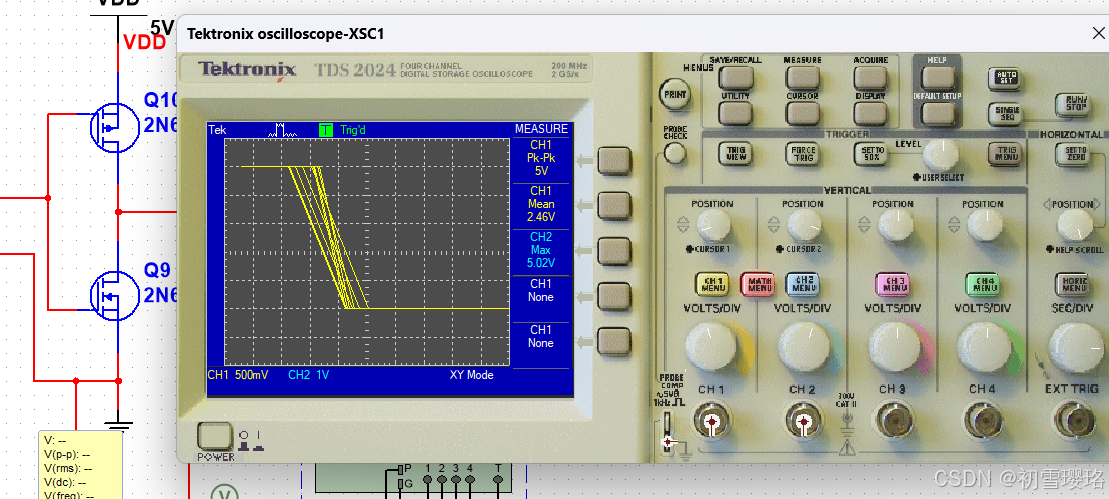Click the horizontal POSITION knob
The height and width of the screenshot is (499, 1109).
[x=1074, y=226]
